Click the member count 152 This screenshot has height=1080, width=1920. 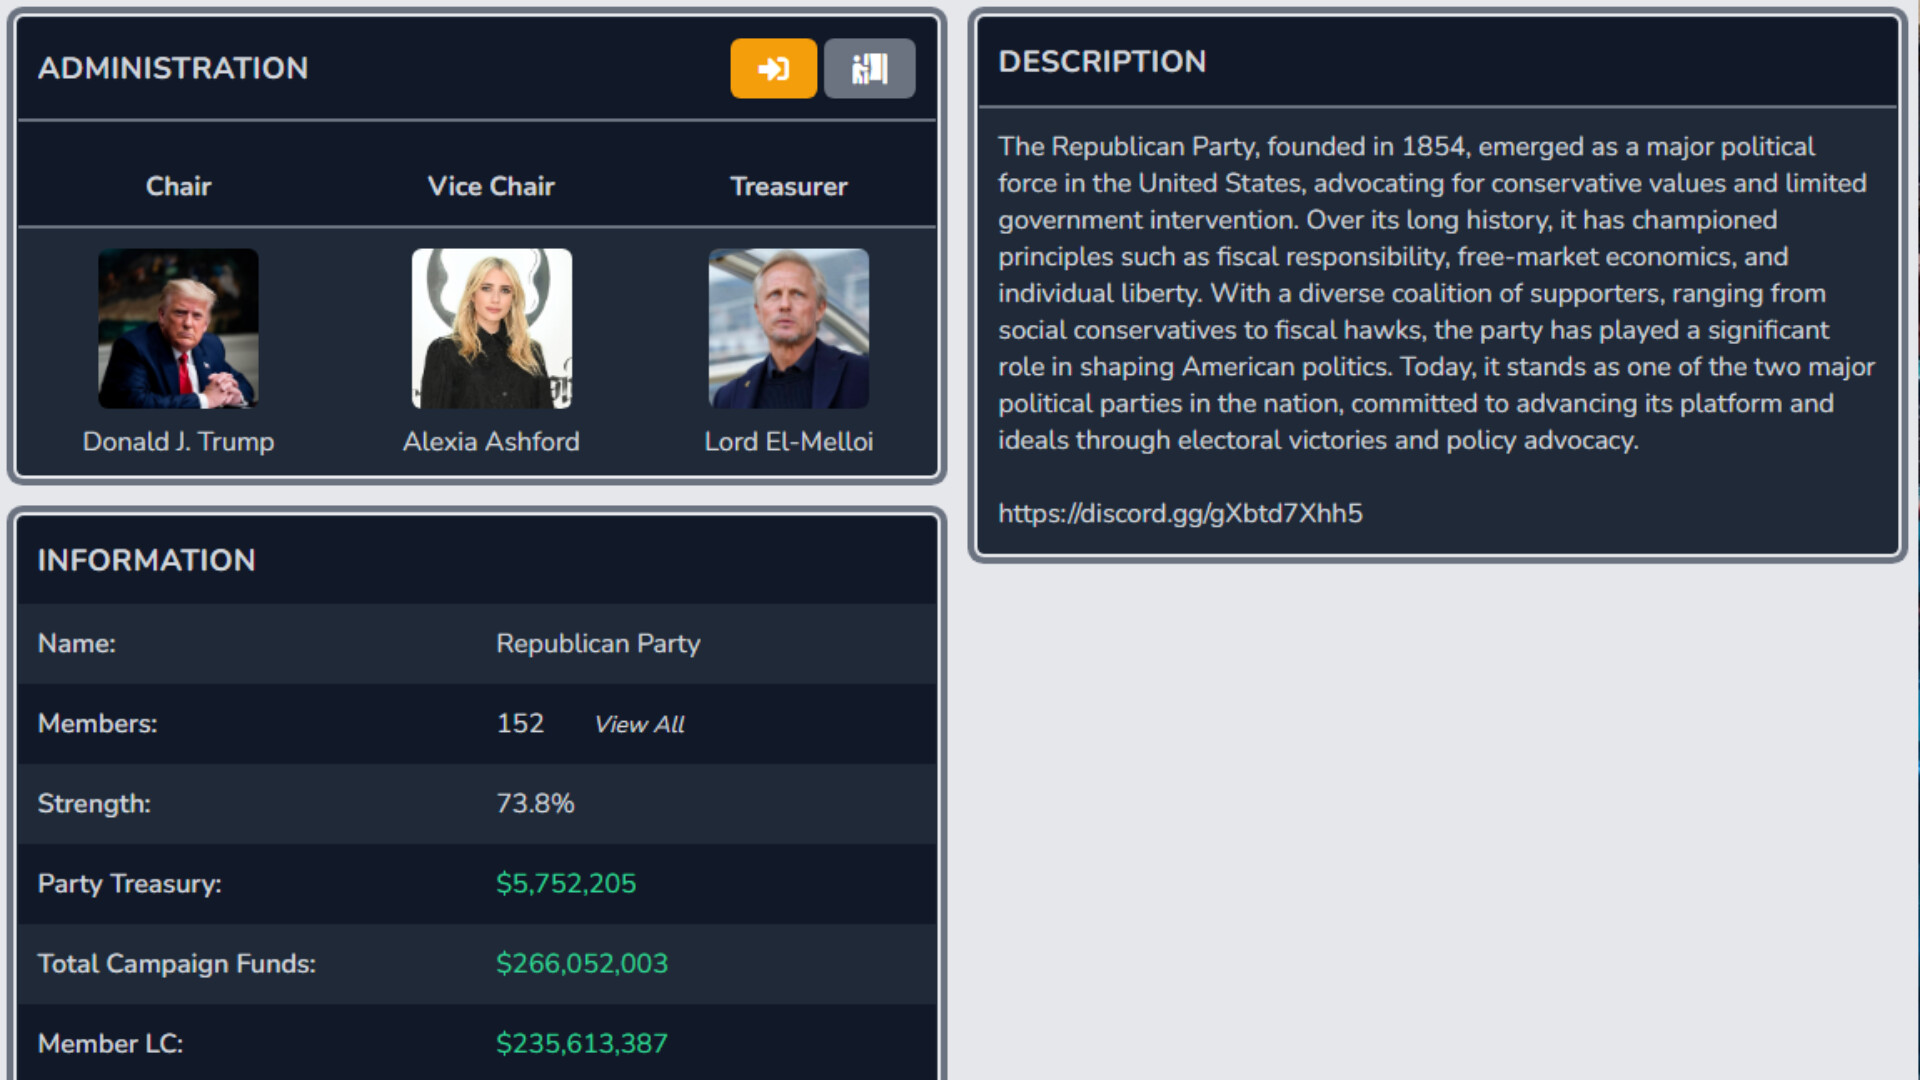(520, 723)
